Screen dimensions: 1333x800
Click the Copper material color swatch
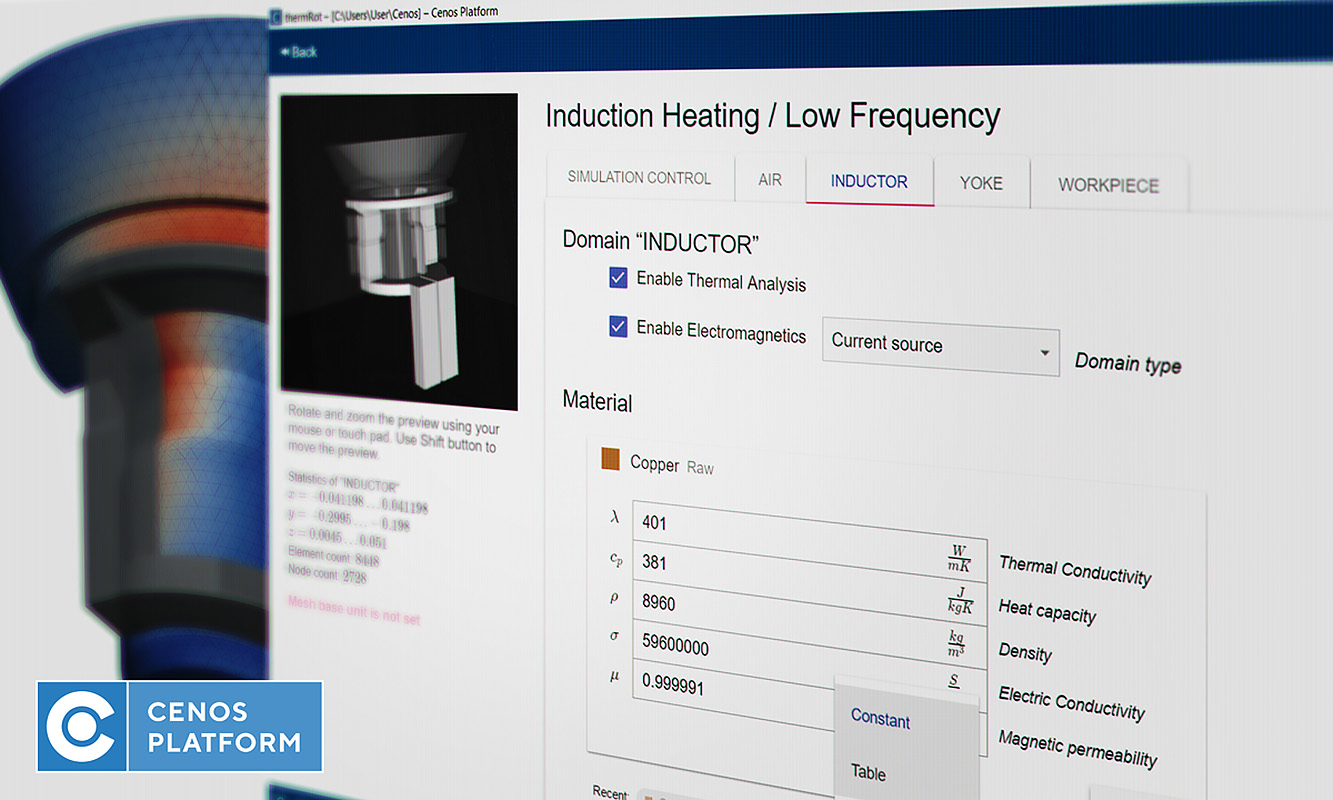point(610,460)
